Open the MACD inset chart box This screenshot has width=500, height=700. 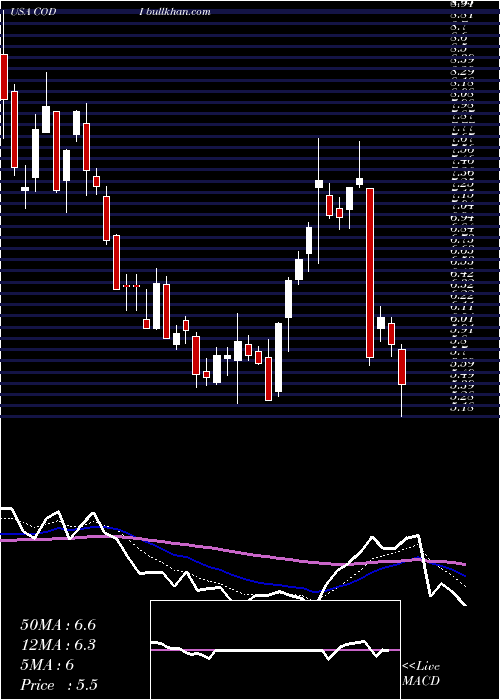click(275, 650)
